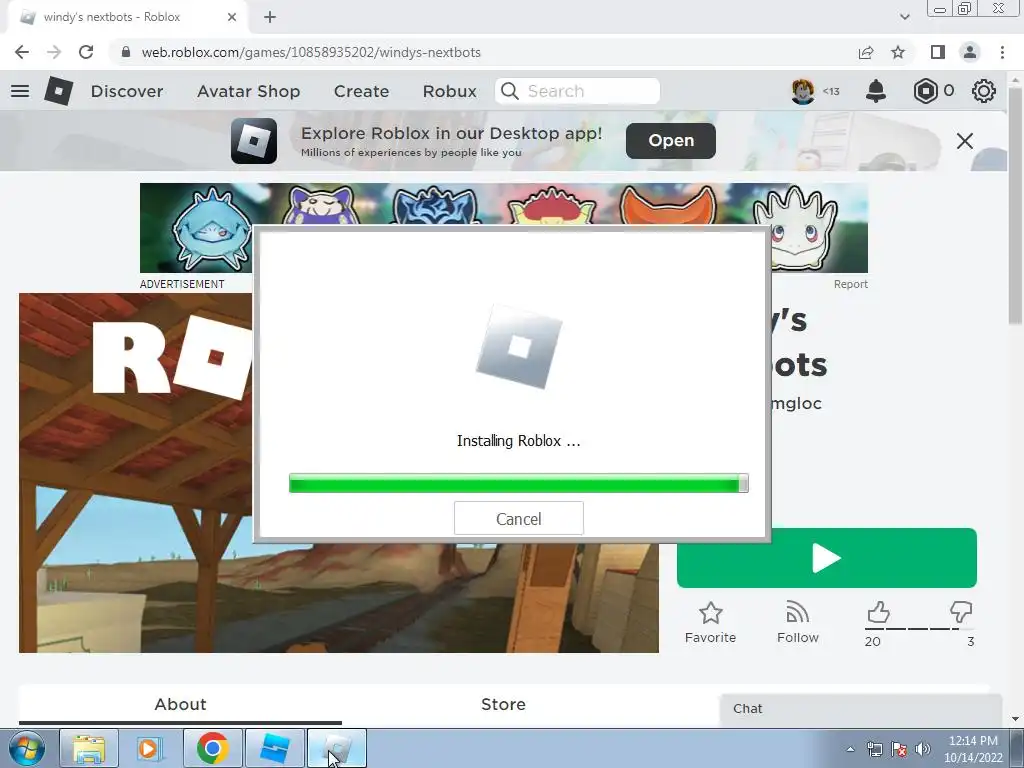The width and height of the screenshot is (1024, 768).
Task: View site information lock icon
Action: tap(126, 52)
